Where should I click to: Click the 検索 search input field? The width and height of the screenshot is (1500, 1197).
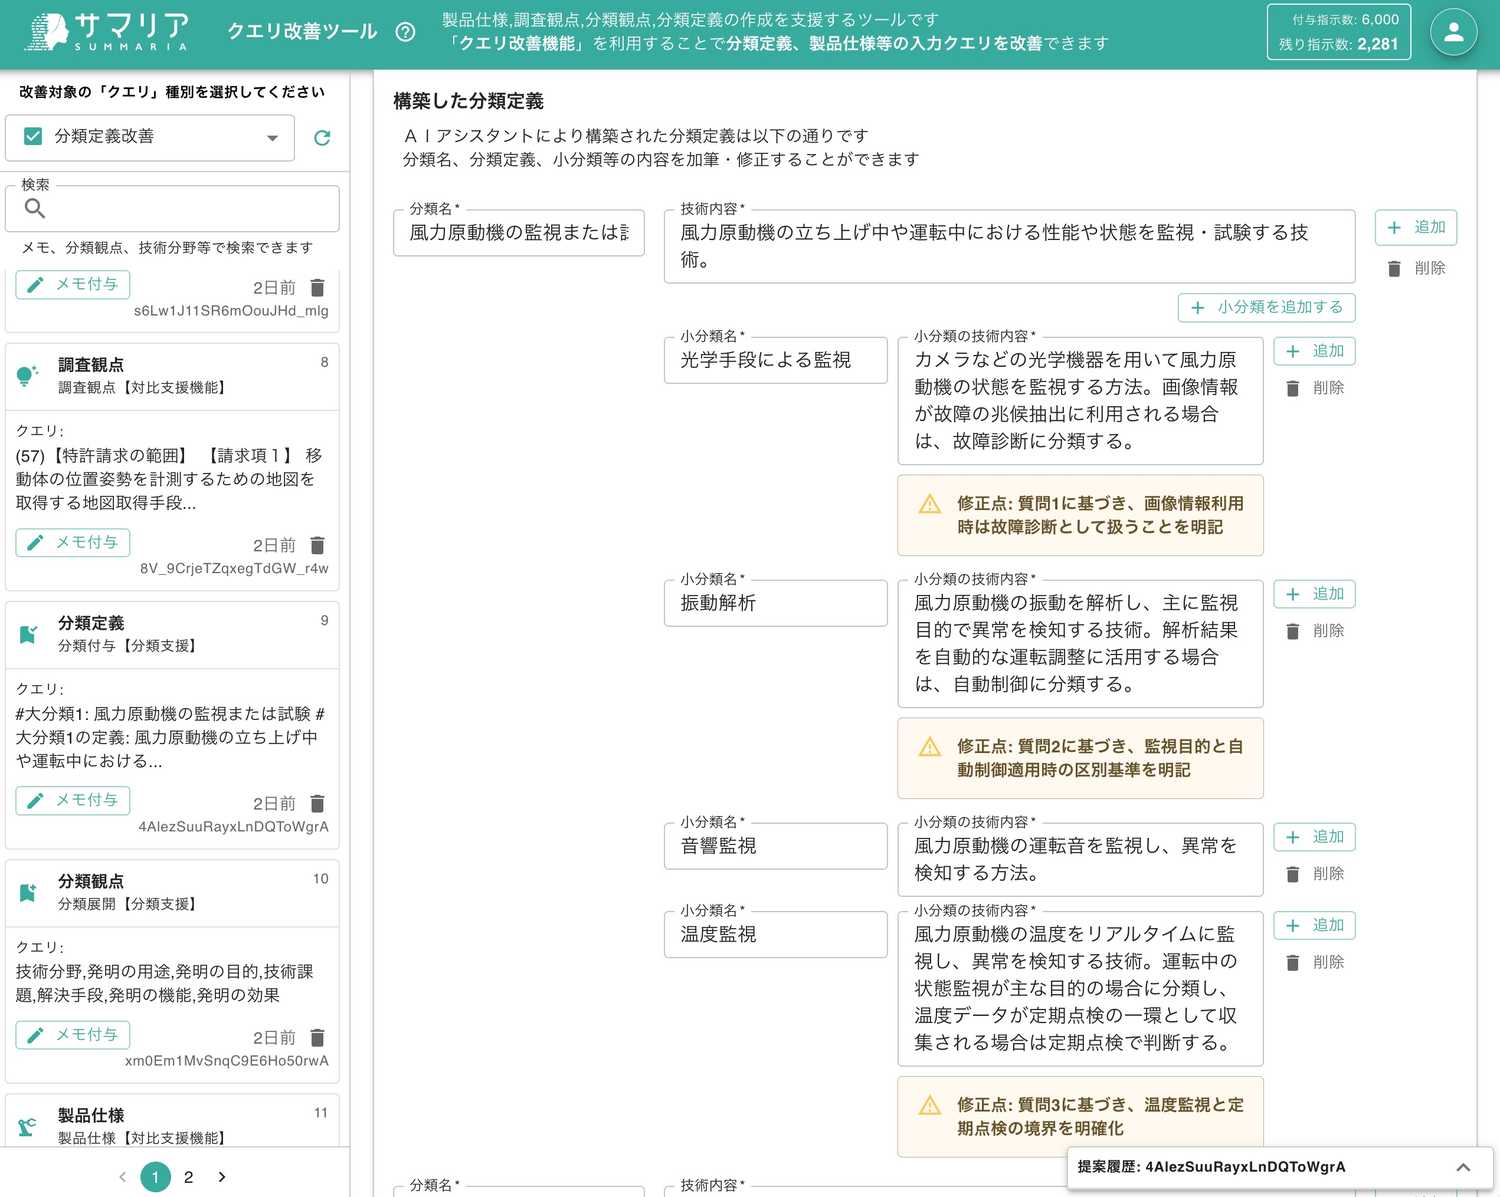(172, 208)
